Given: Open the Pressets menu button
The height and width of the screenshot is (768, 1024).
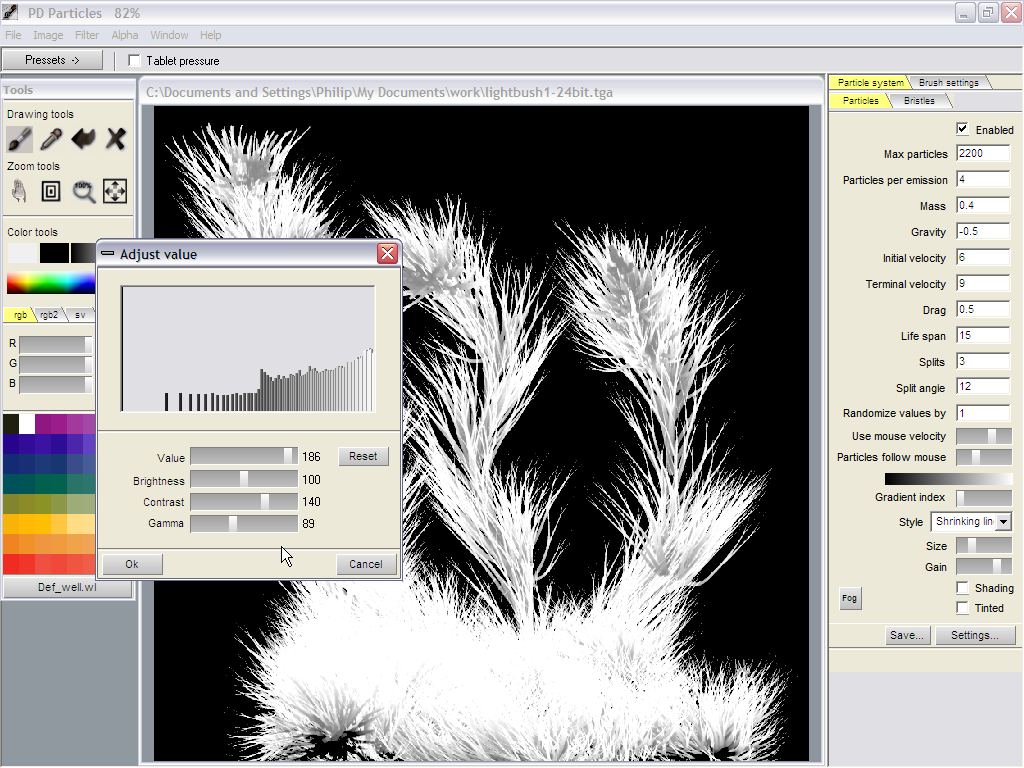Looking at the screenshot, I should pyautogui.click(x=52, y=60).
